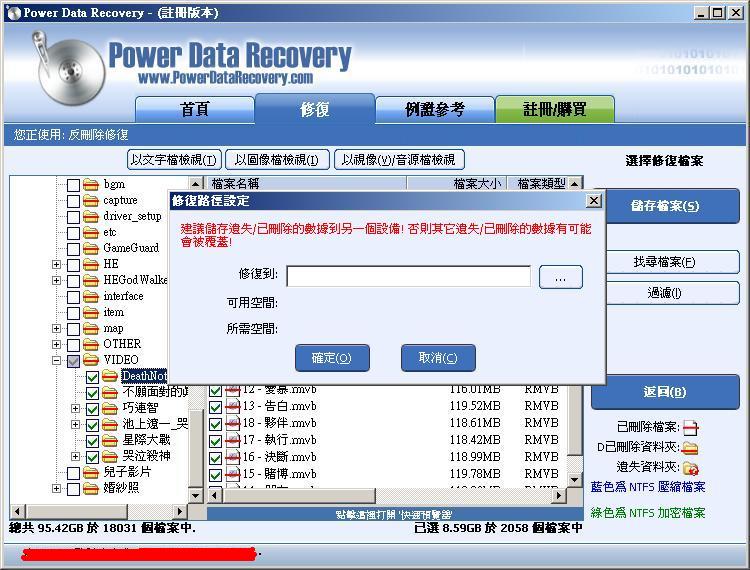This screenshot has width=750, height=570.
Task: Cancel the dialog with 取消(C)
Action: [438, 358]
